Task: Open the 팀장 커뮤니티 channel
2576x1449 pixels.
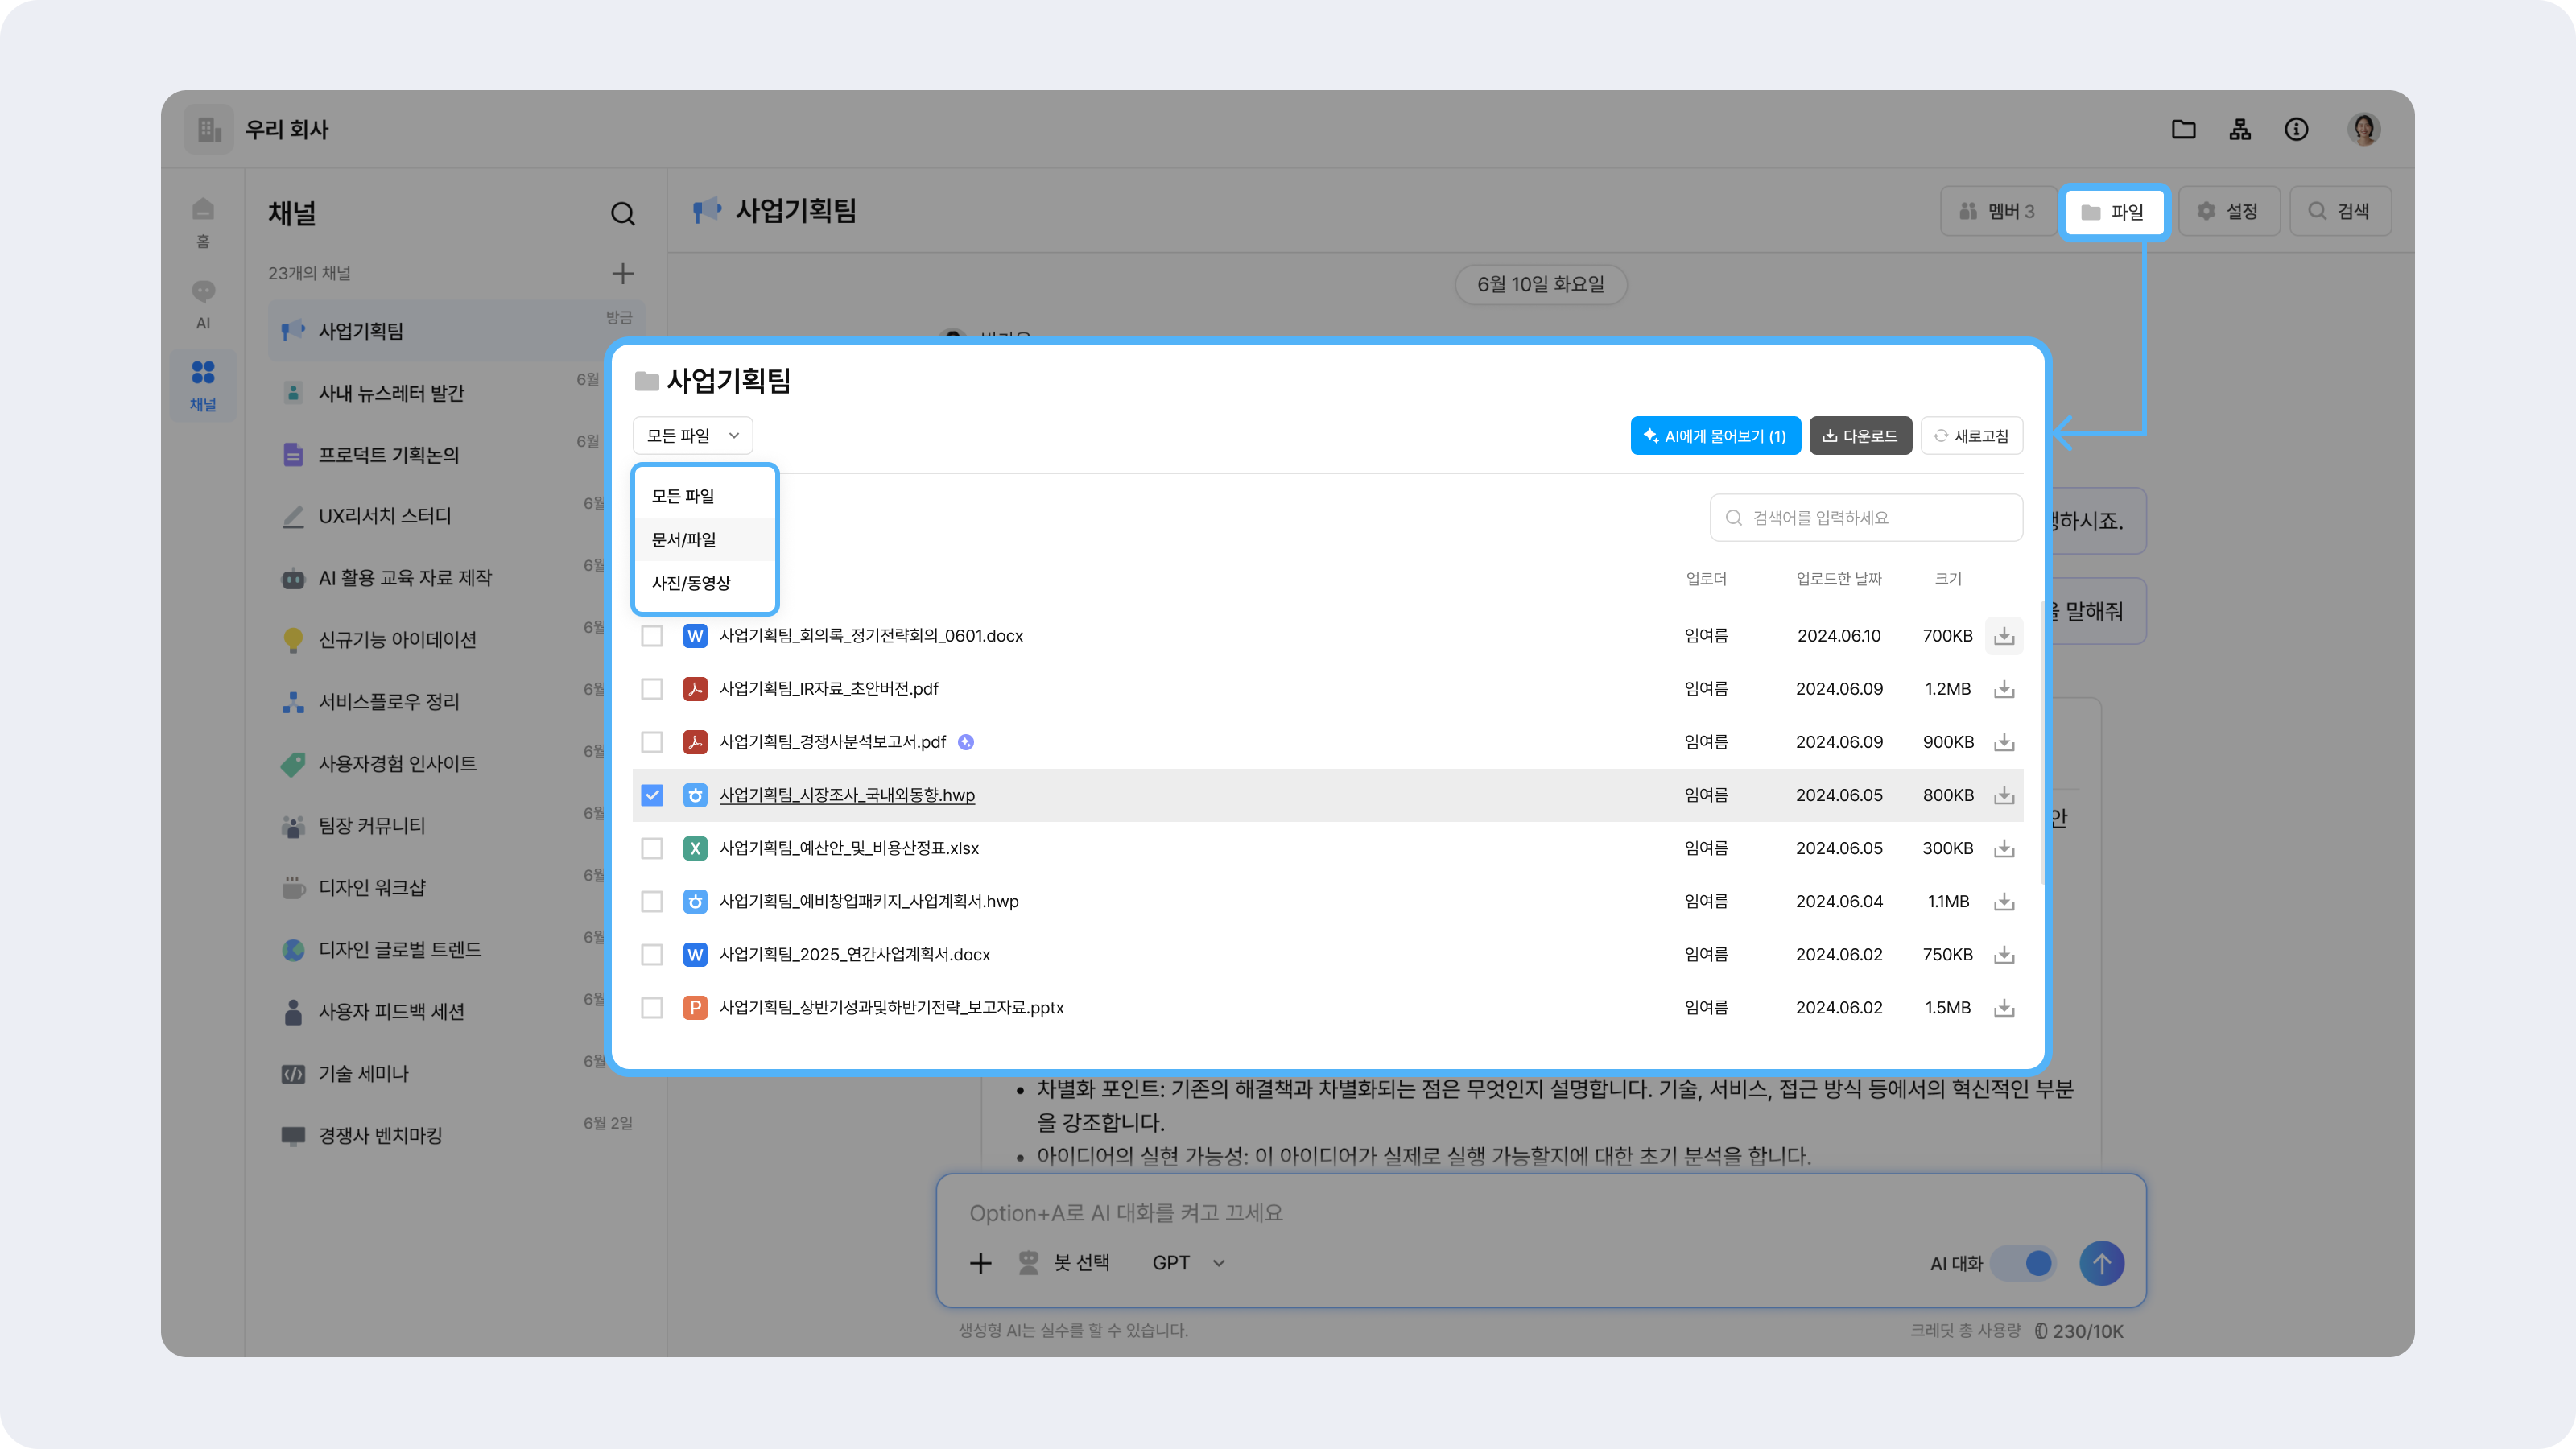Action: (456, 826)
